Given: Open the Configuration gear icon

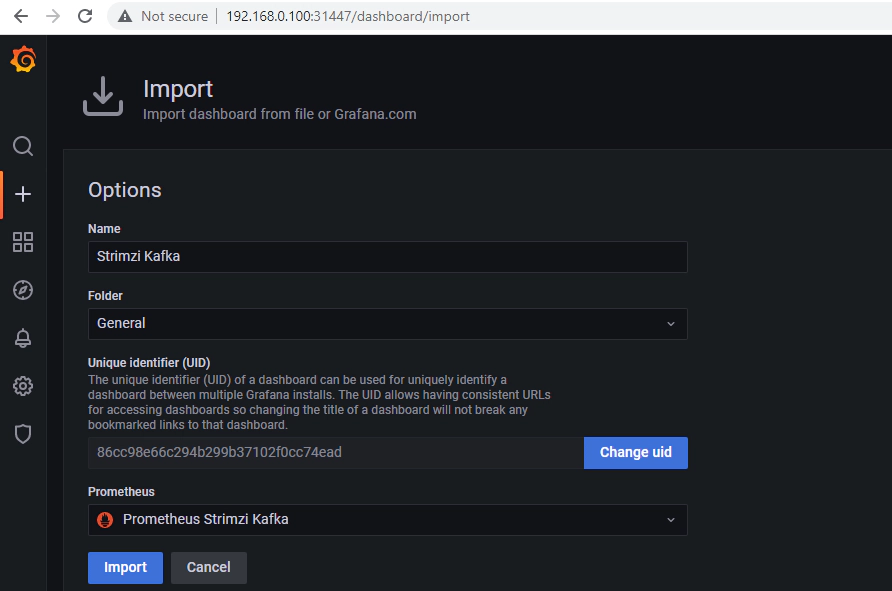Looking at the screenshot, I should click(23, 386).
